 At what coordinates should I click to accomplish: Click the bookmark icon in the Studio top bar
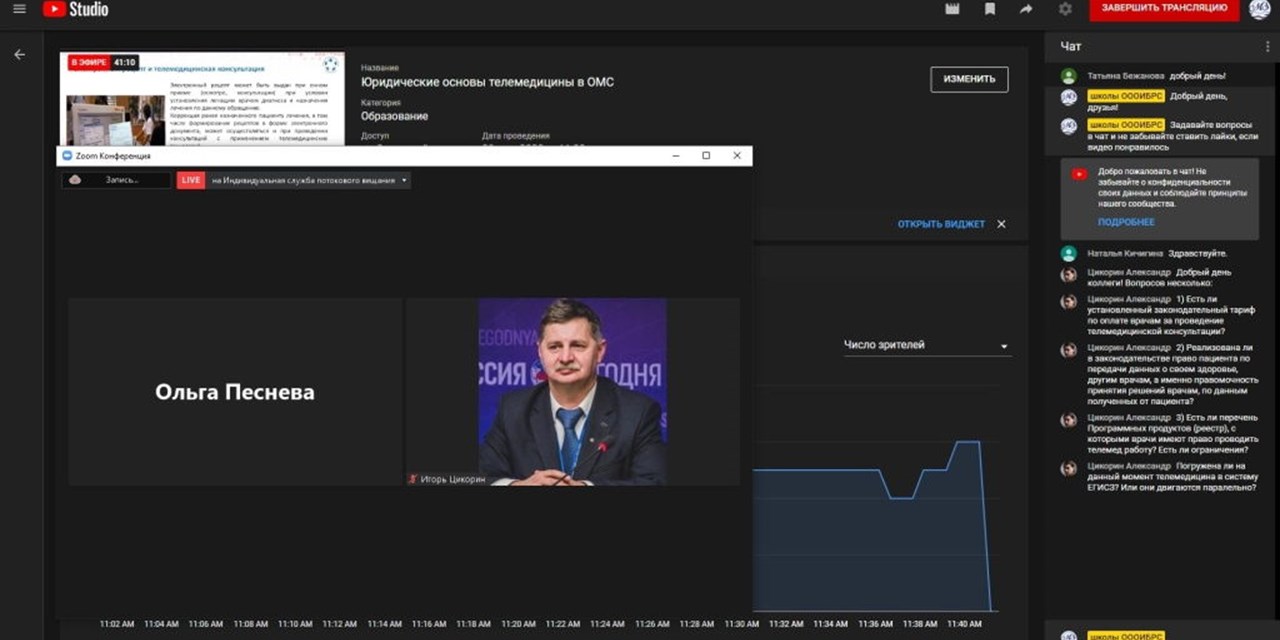click(x=990, y=9)
